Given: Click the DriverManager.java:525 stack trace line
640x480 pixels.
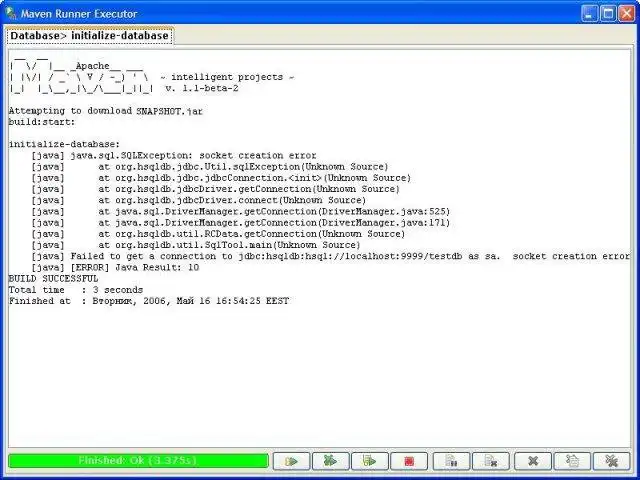Looking at the screenshot, I should (241, 211).
